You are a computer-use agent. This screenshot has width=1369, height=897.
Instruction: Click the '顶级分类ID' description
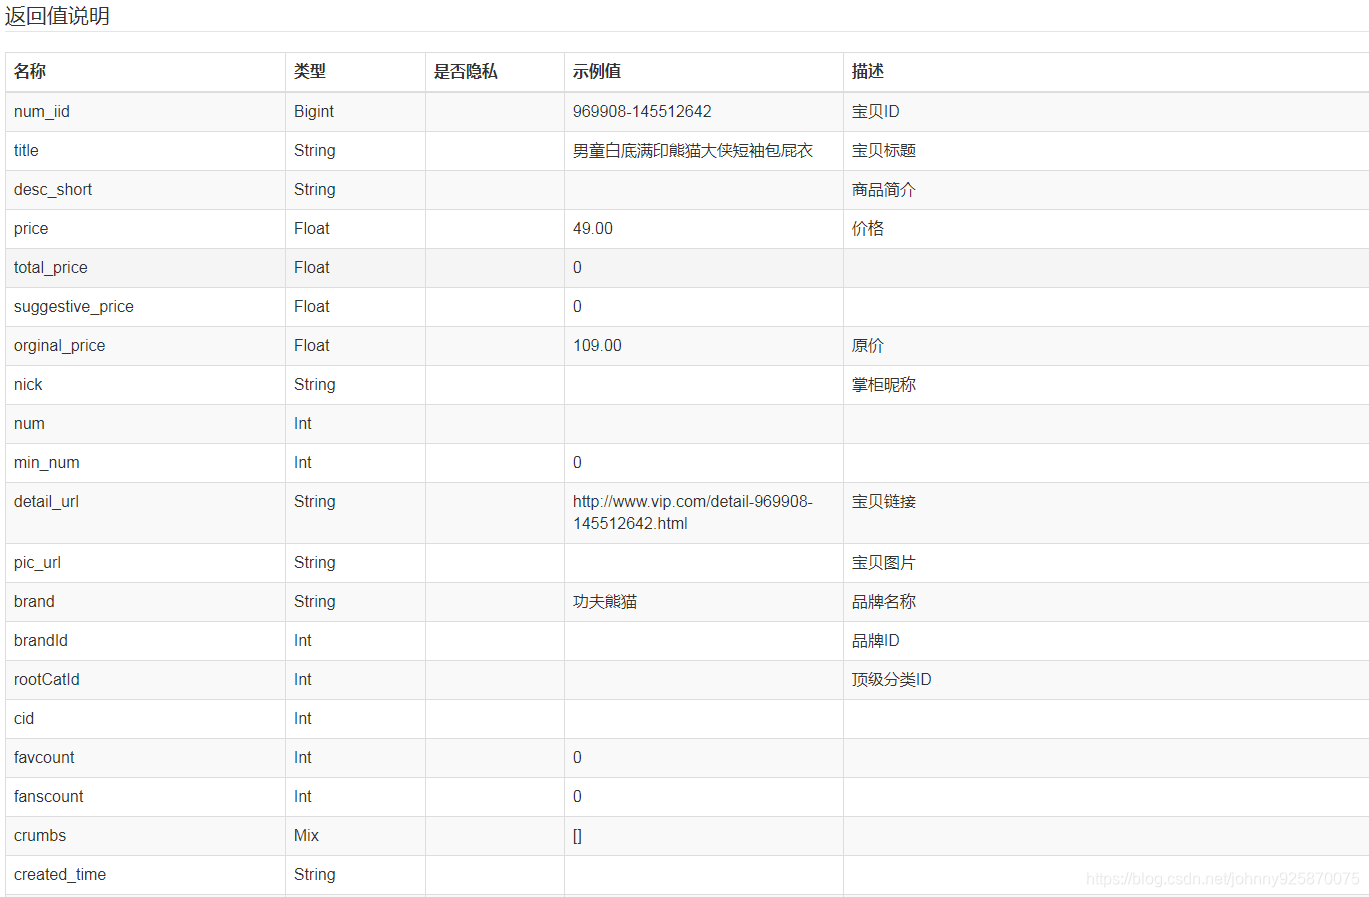coord(892,679)
